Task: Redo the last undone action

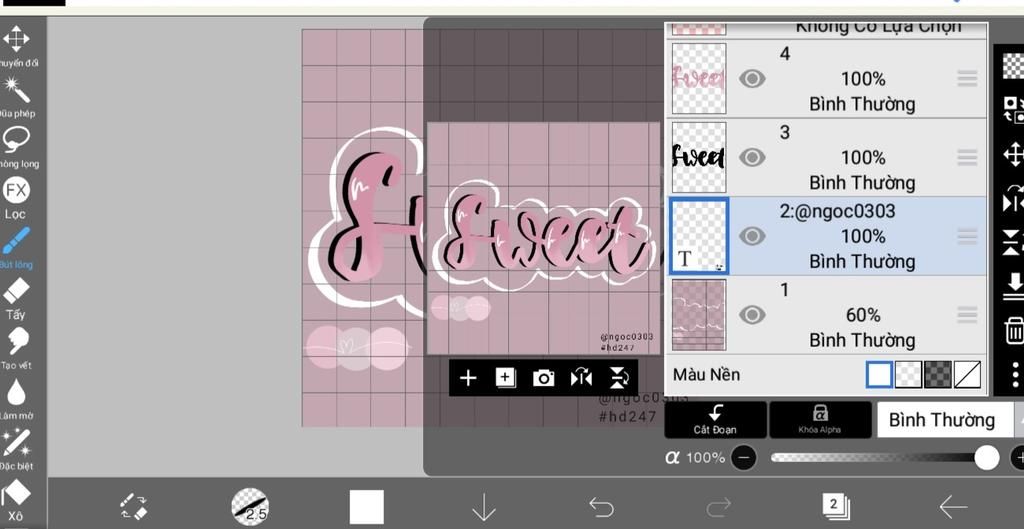Action: pyautogui.click(x=719, y=507)
